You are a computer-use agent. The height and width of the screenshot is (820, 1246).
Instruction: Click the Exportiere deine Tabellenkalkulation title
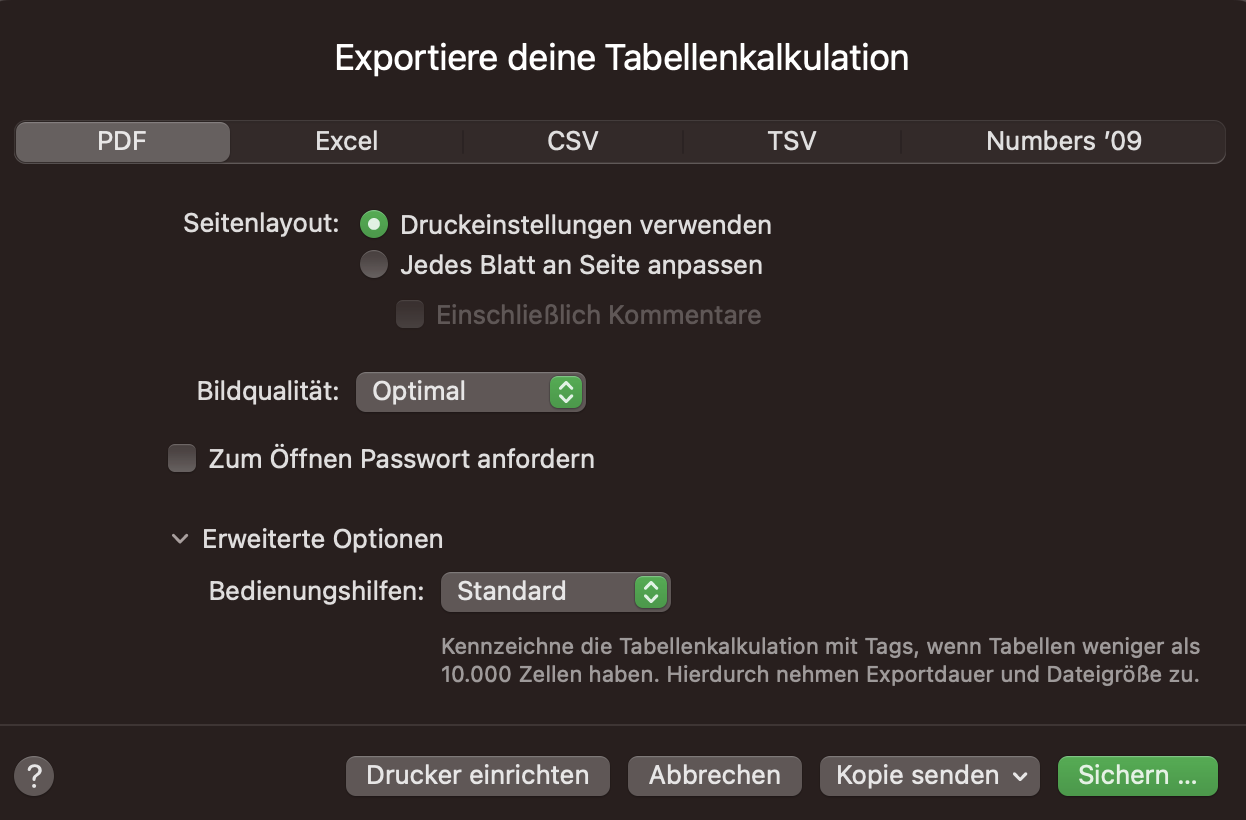click(622, 58)
